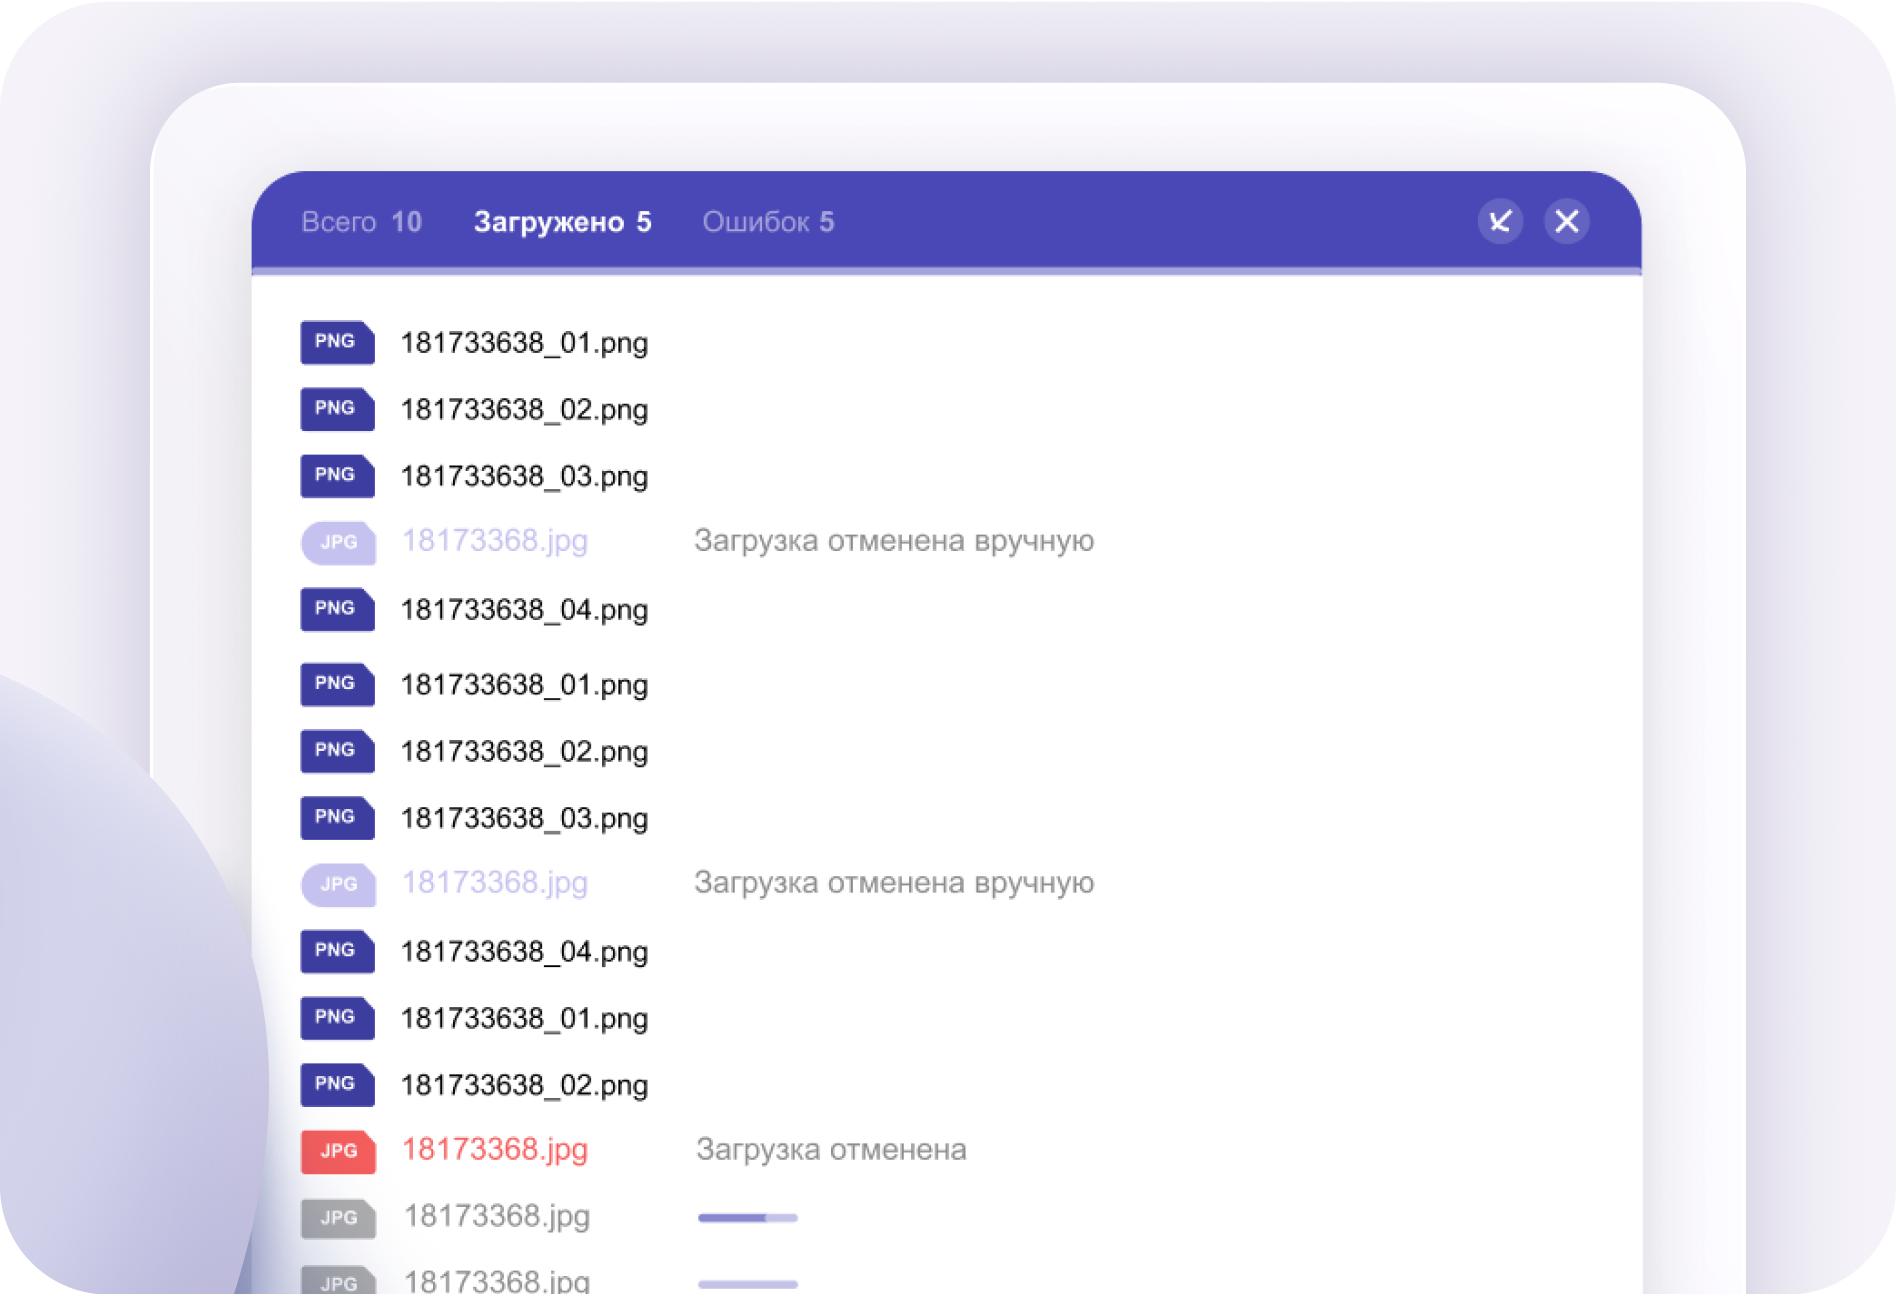Select the last 181733638_01.png file name
Screen dimensions: 1896x1294
point(524,1019)
